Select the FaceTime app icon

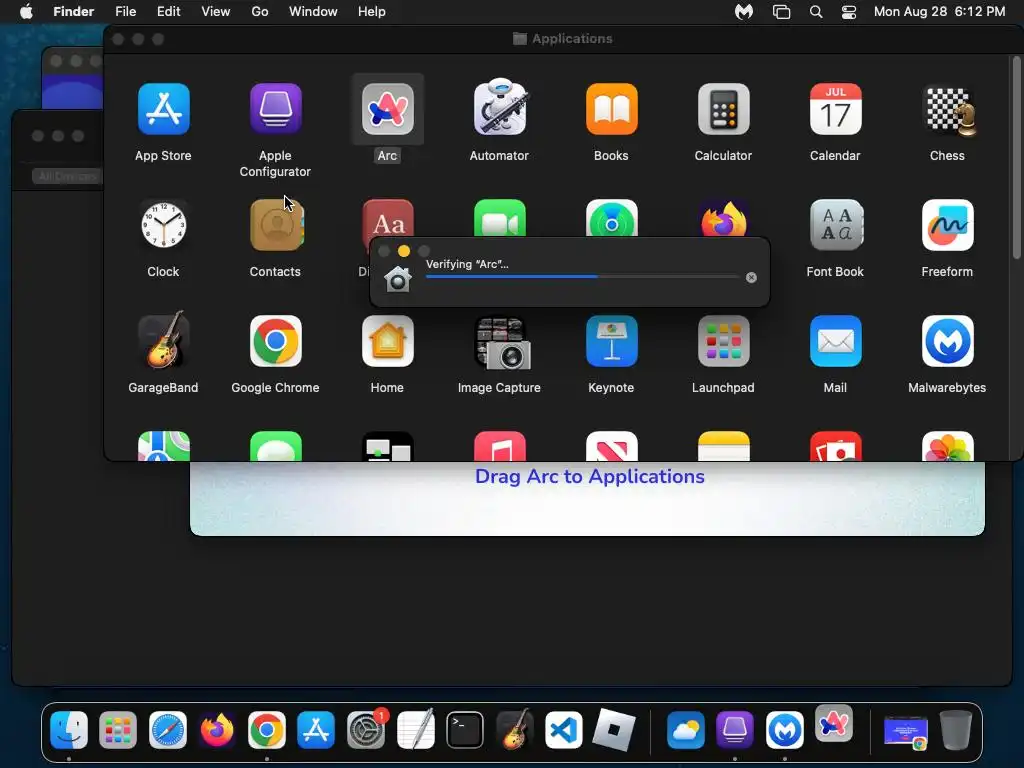(500, 218)
